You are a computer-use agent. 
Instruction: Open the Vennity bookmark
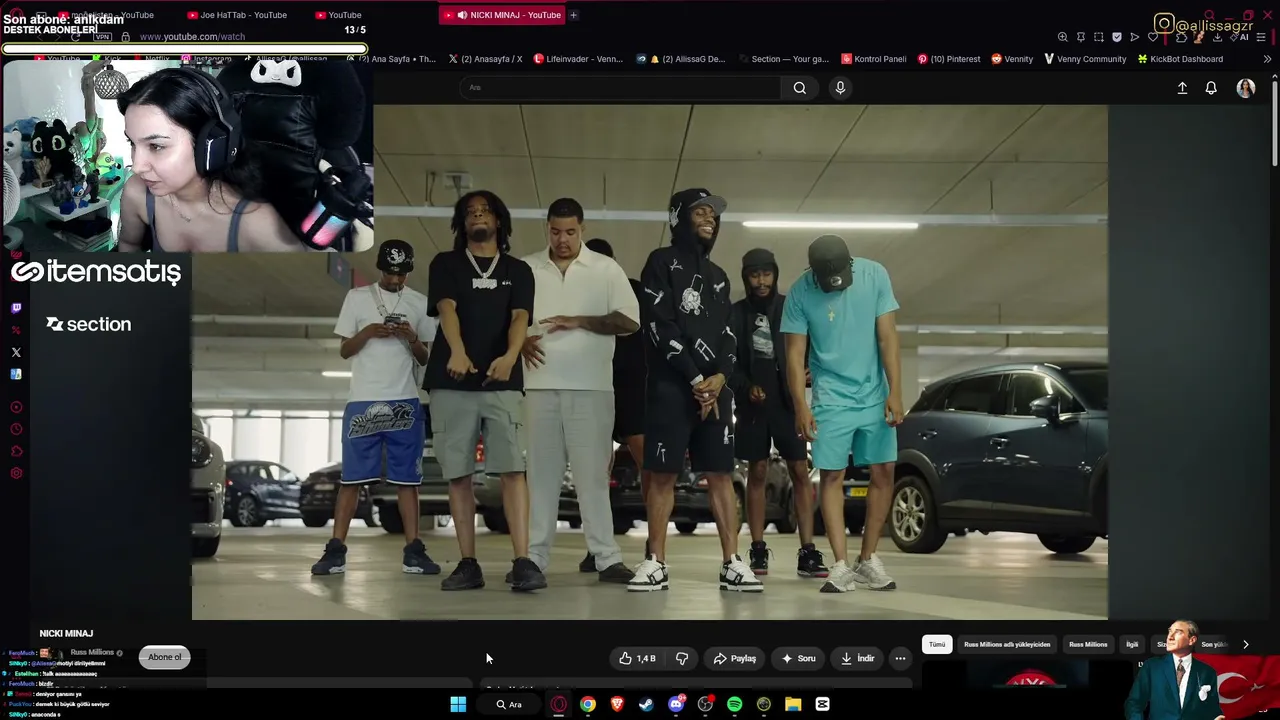[x=1012, y=59]
